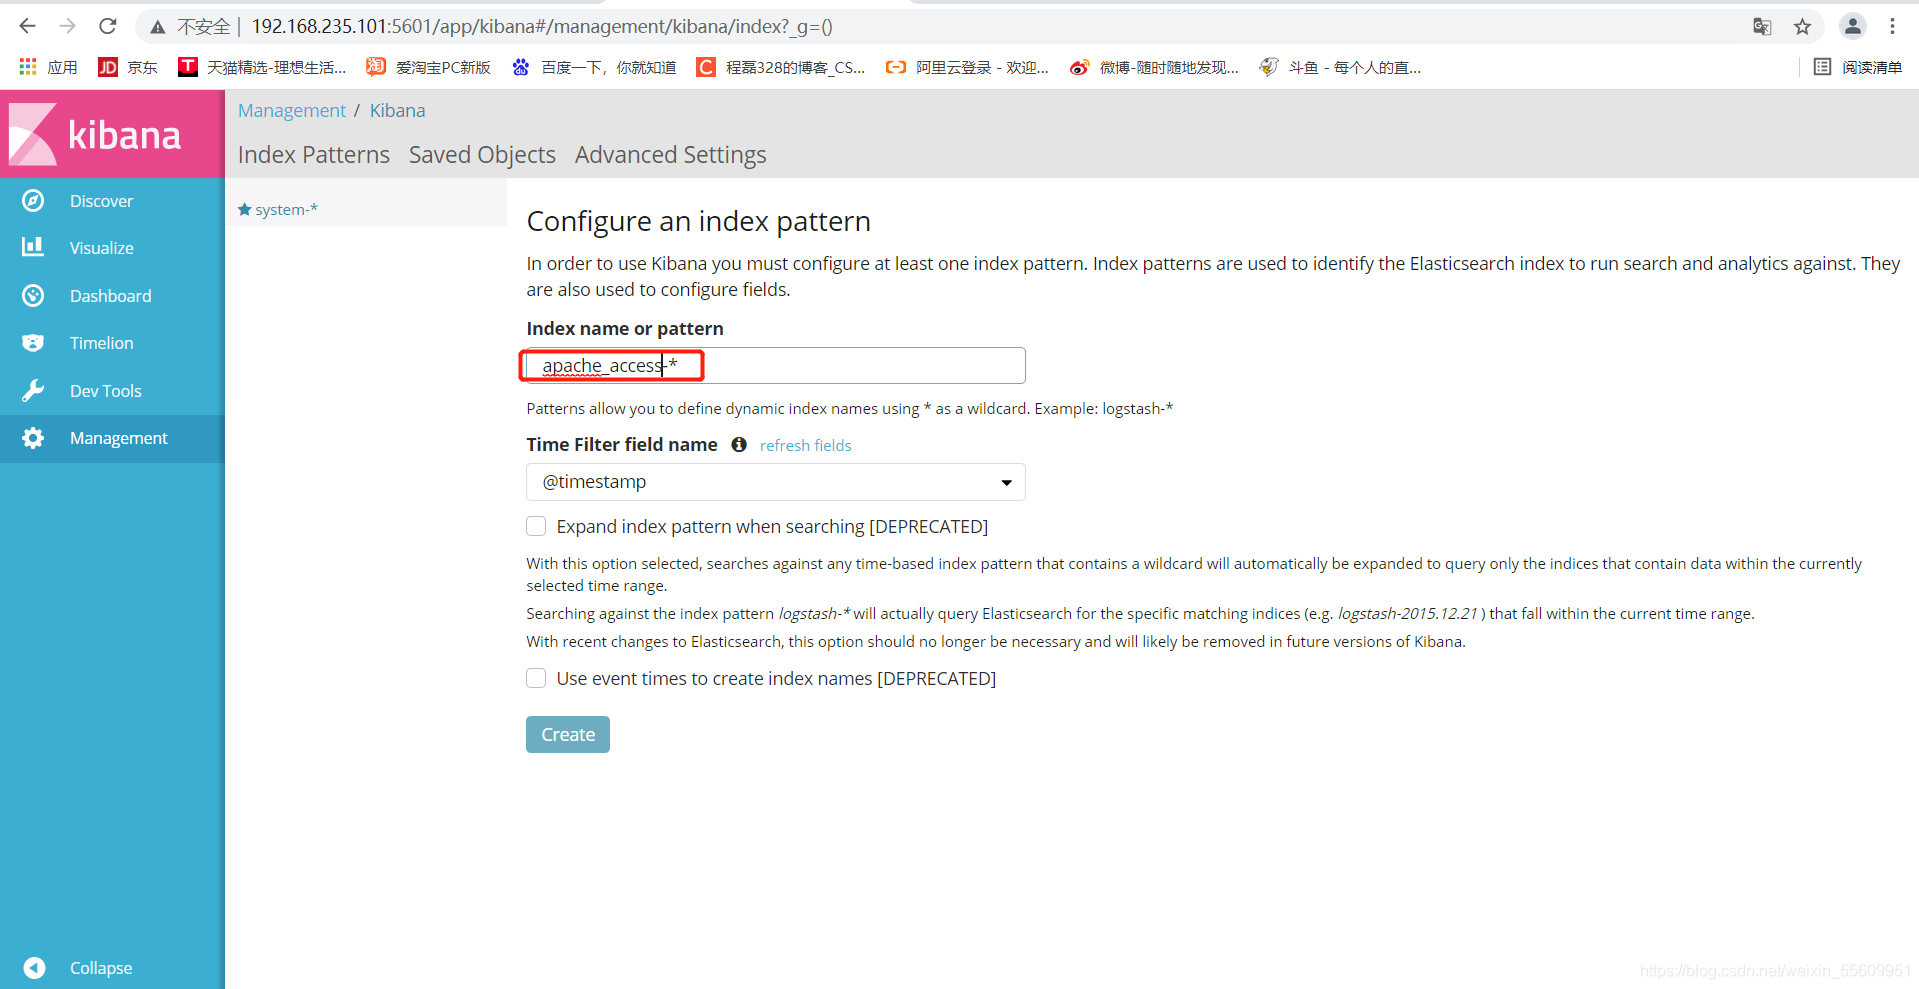Image resolution: width=1919 pixels, height=989 pixels.
Task: Switch to the Advanced Settings tab
Action: (x=671, y=155)
